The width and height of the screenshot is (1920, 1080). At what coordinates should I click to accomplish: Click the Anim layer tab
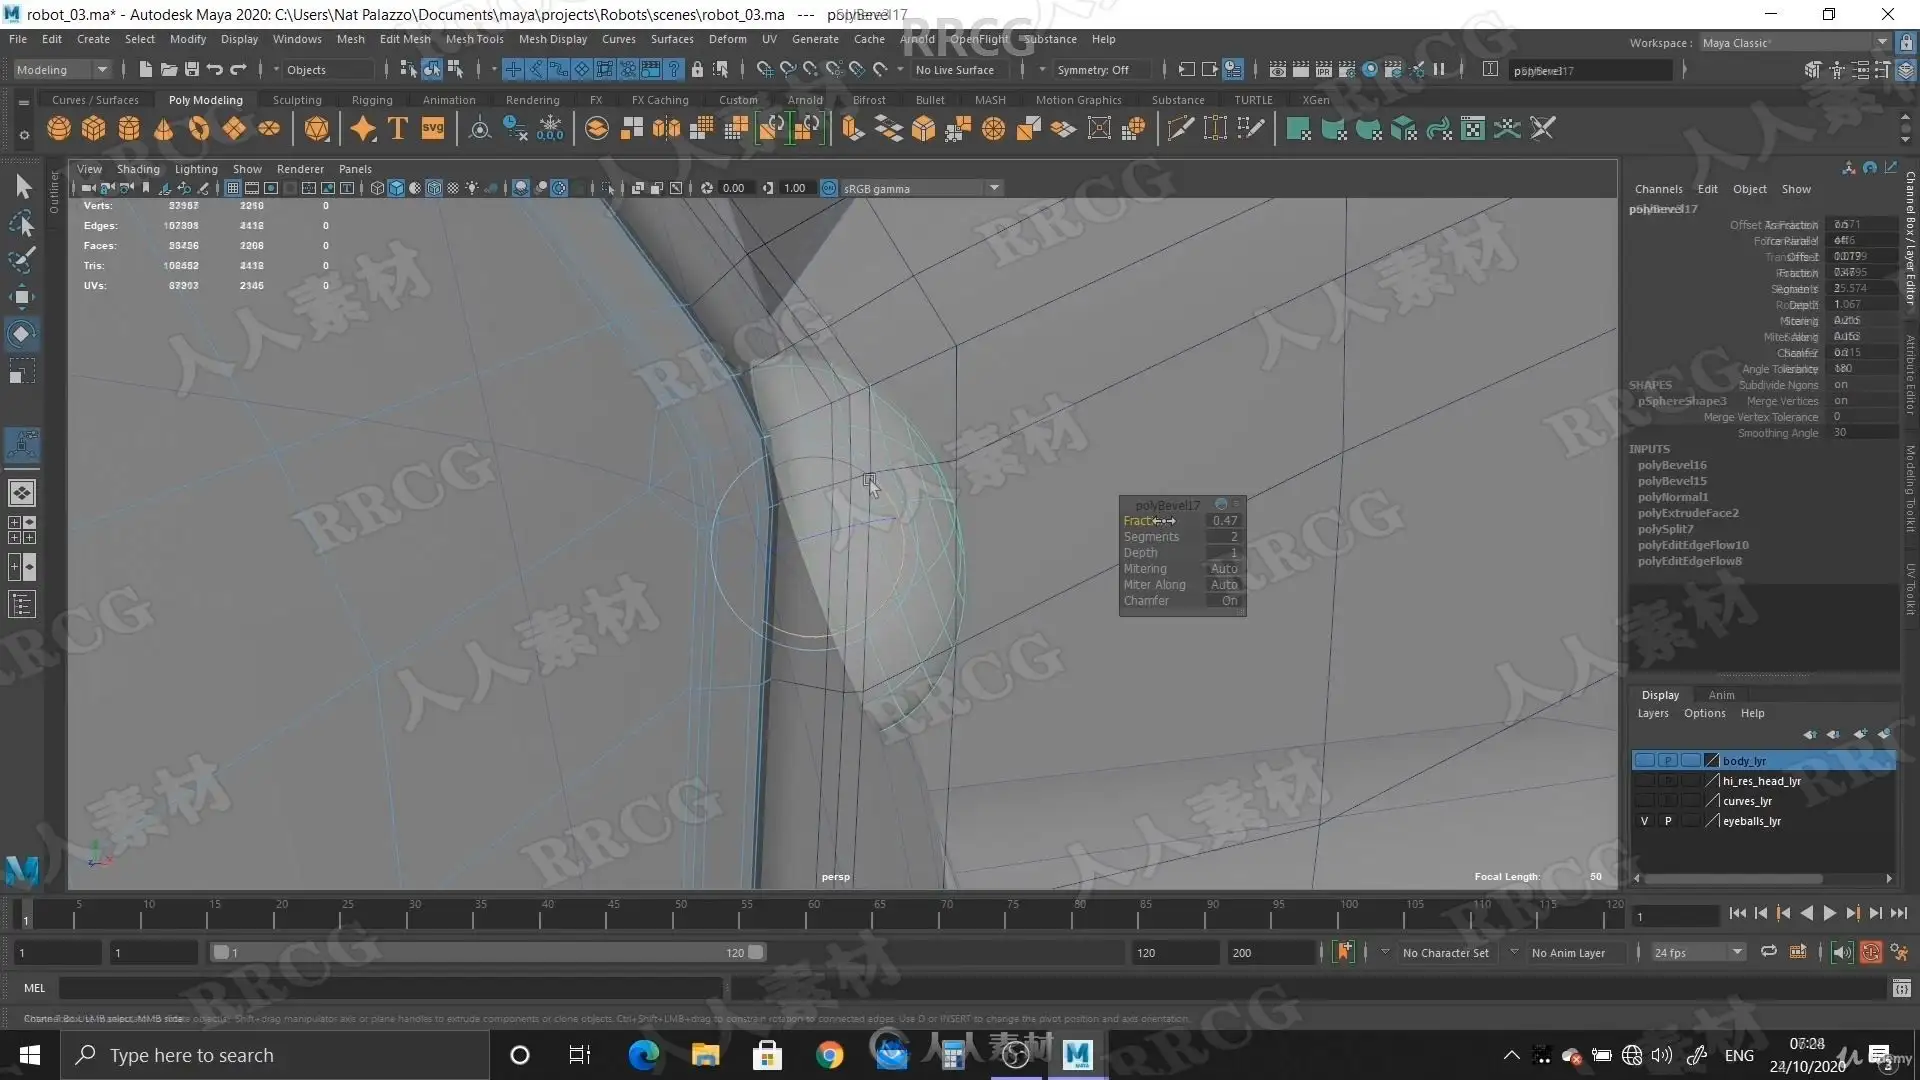click(x=1721, y=695)
